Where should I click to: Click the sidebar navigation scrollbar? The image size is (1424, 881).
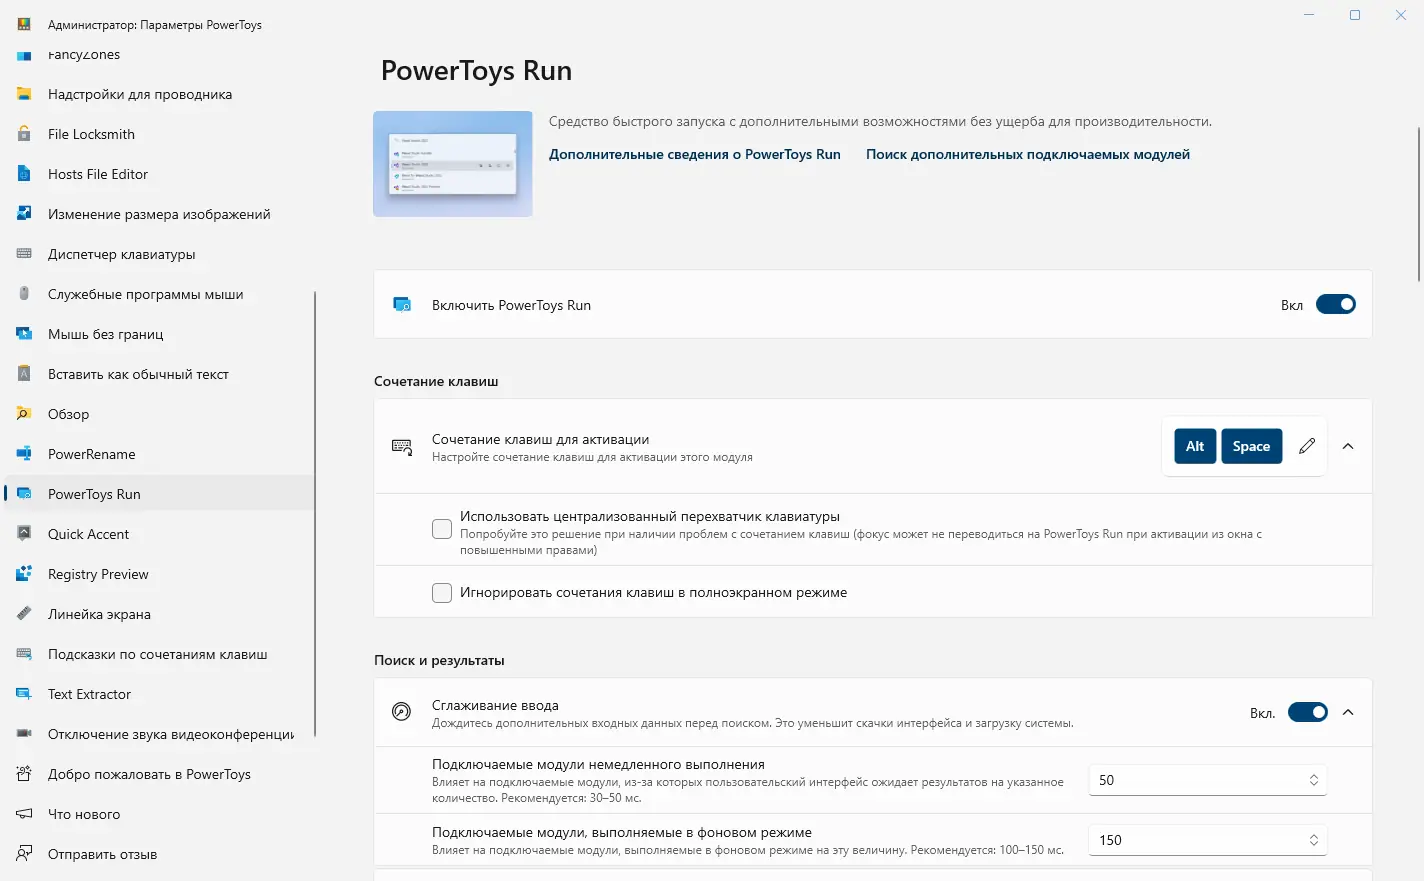point(315,514)
